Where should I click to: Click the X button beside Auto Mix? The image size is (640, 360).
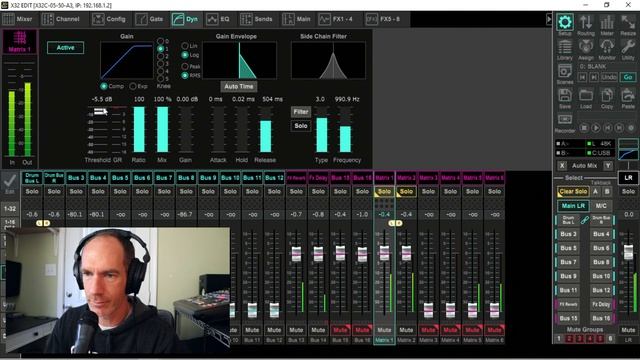click(562, 165)
